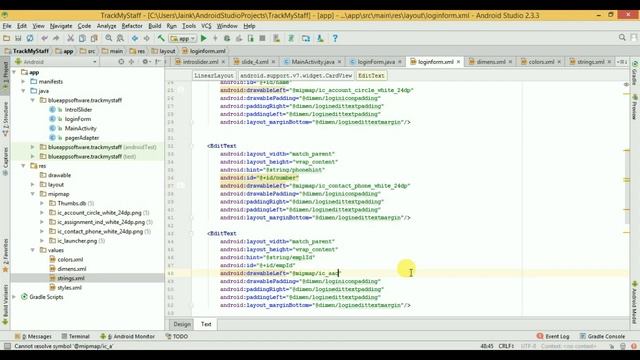Screen dimensions: 640x360
Task: Click the Forward navigation arrow icon
Action: 146,38
